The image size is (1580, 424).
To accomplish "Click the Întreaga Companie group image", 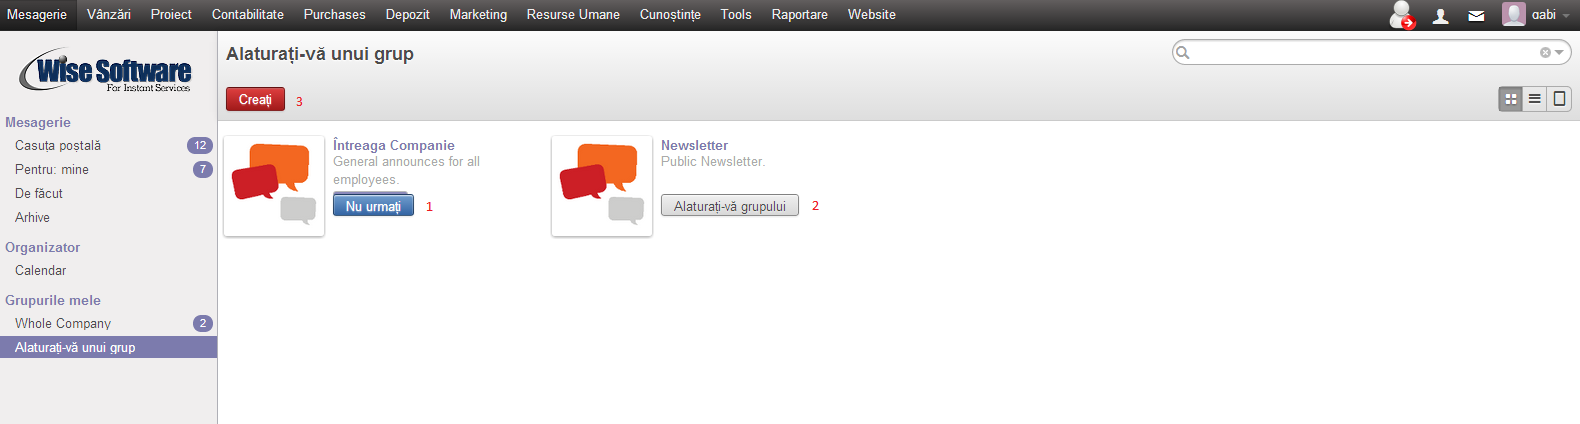I will [x=274, y=186].
